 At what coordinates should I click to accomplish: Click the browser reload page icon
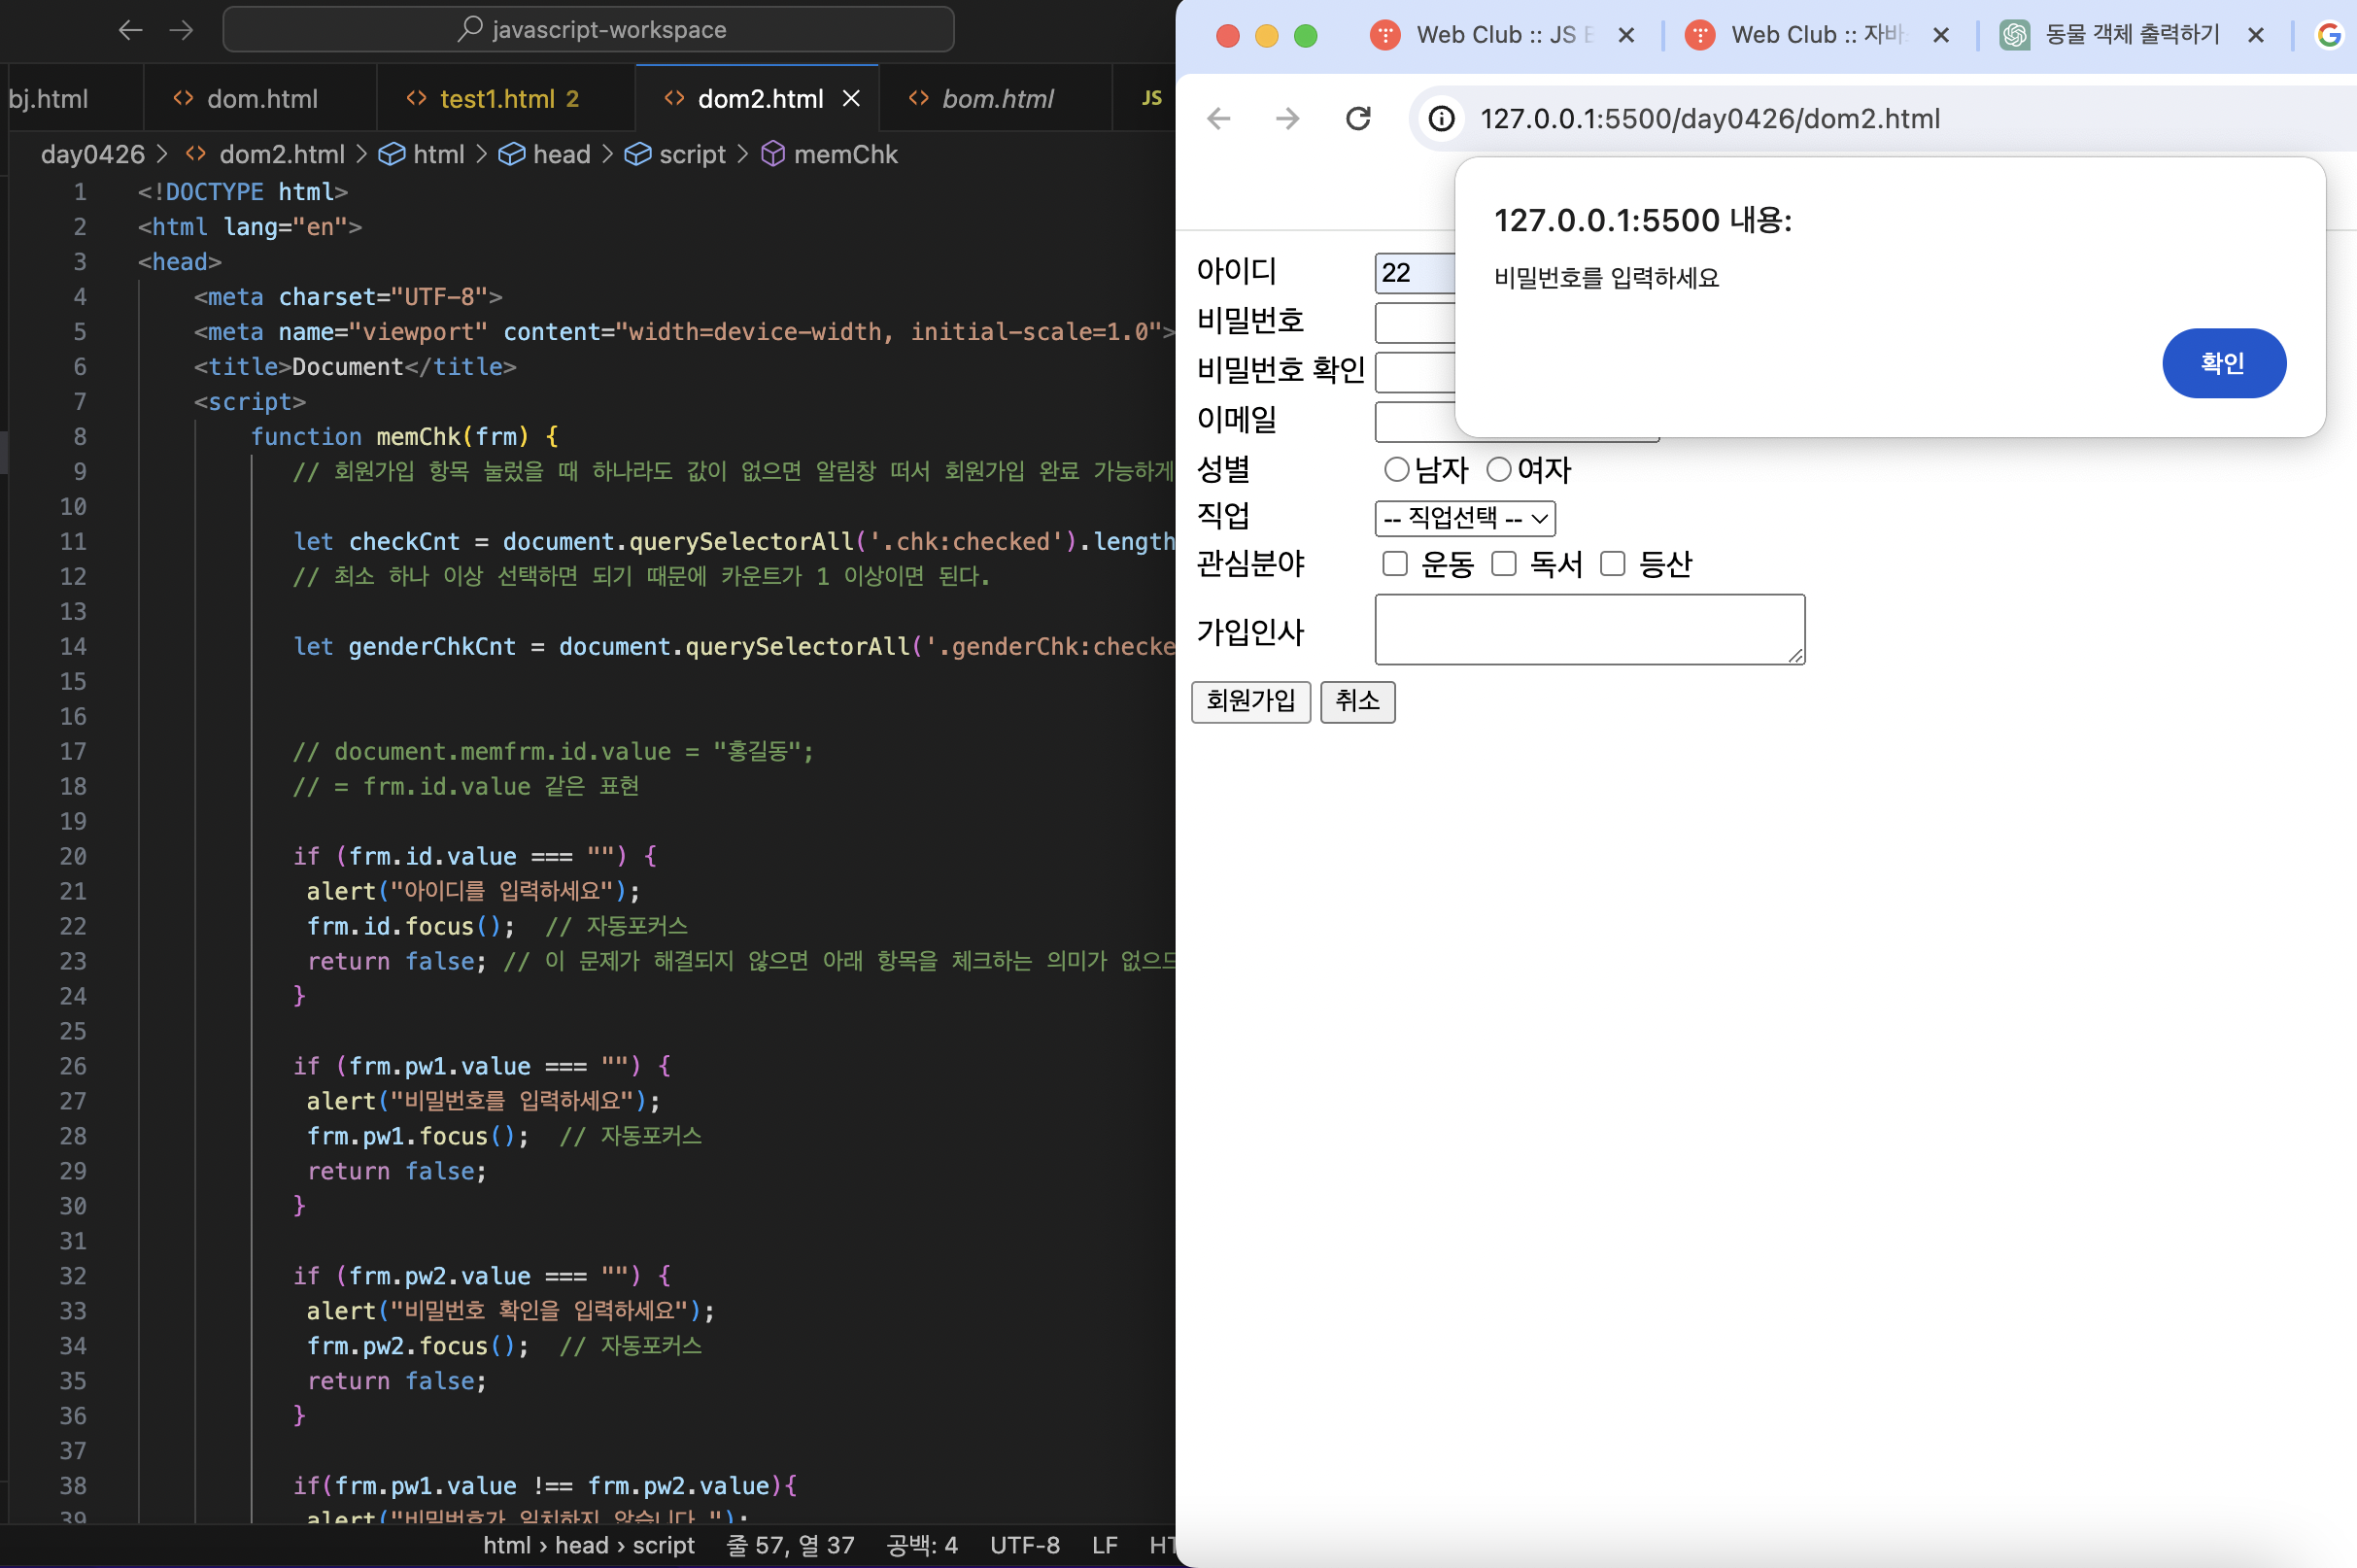coord(1357,119)
